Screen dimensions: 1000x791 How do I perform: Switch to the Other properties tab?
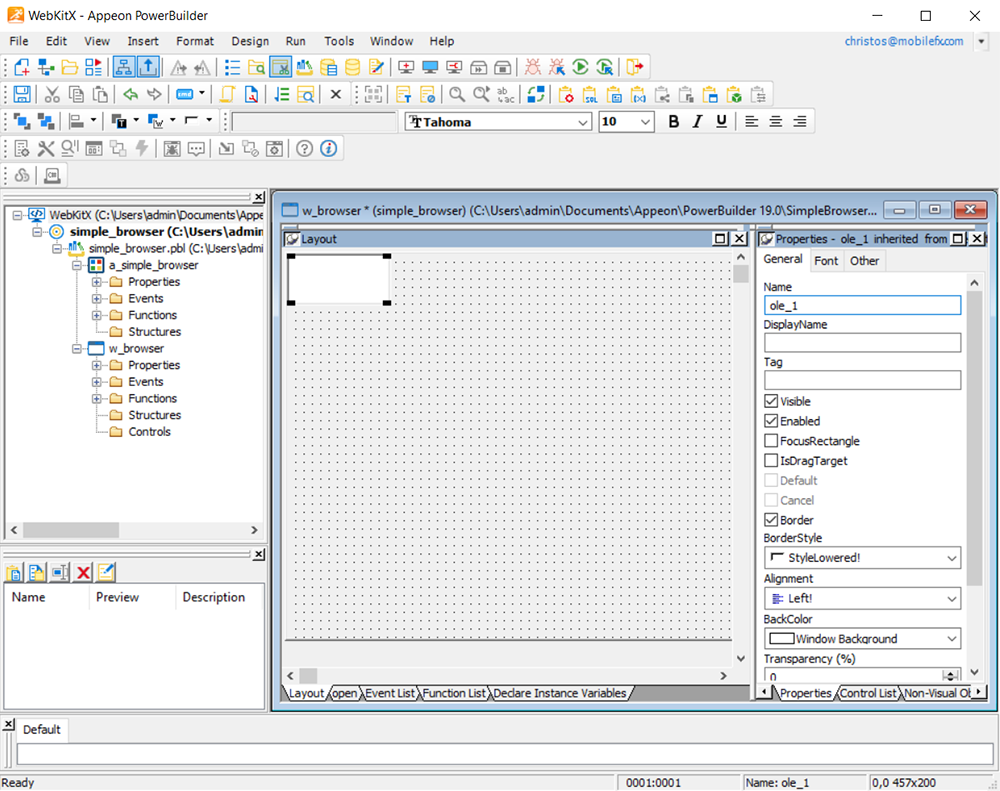point(864,260)
